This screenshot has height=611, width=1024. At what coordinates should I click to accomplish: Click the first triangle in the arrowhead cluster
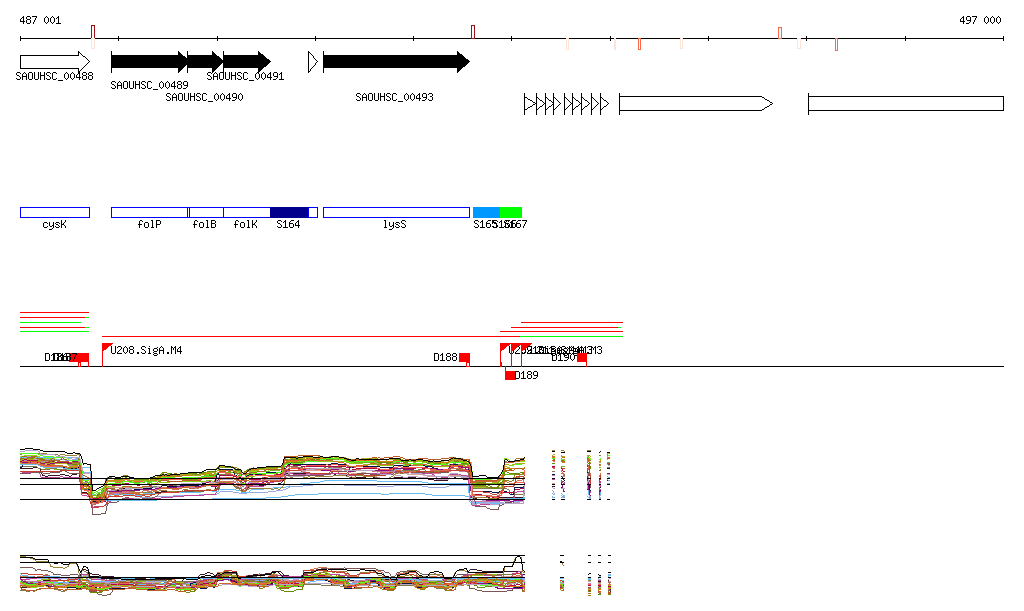[529, 103]
